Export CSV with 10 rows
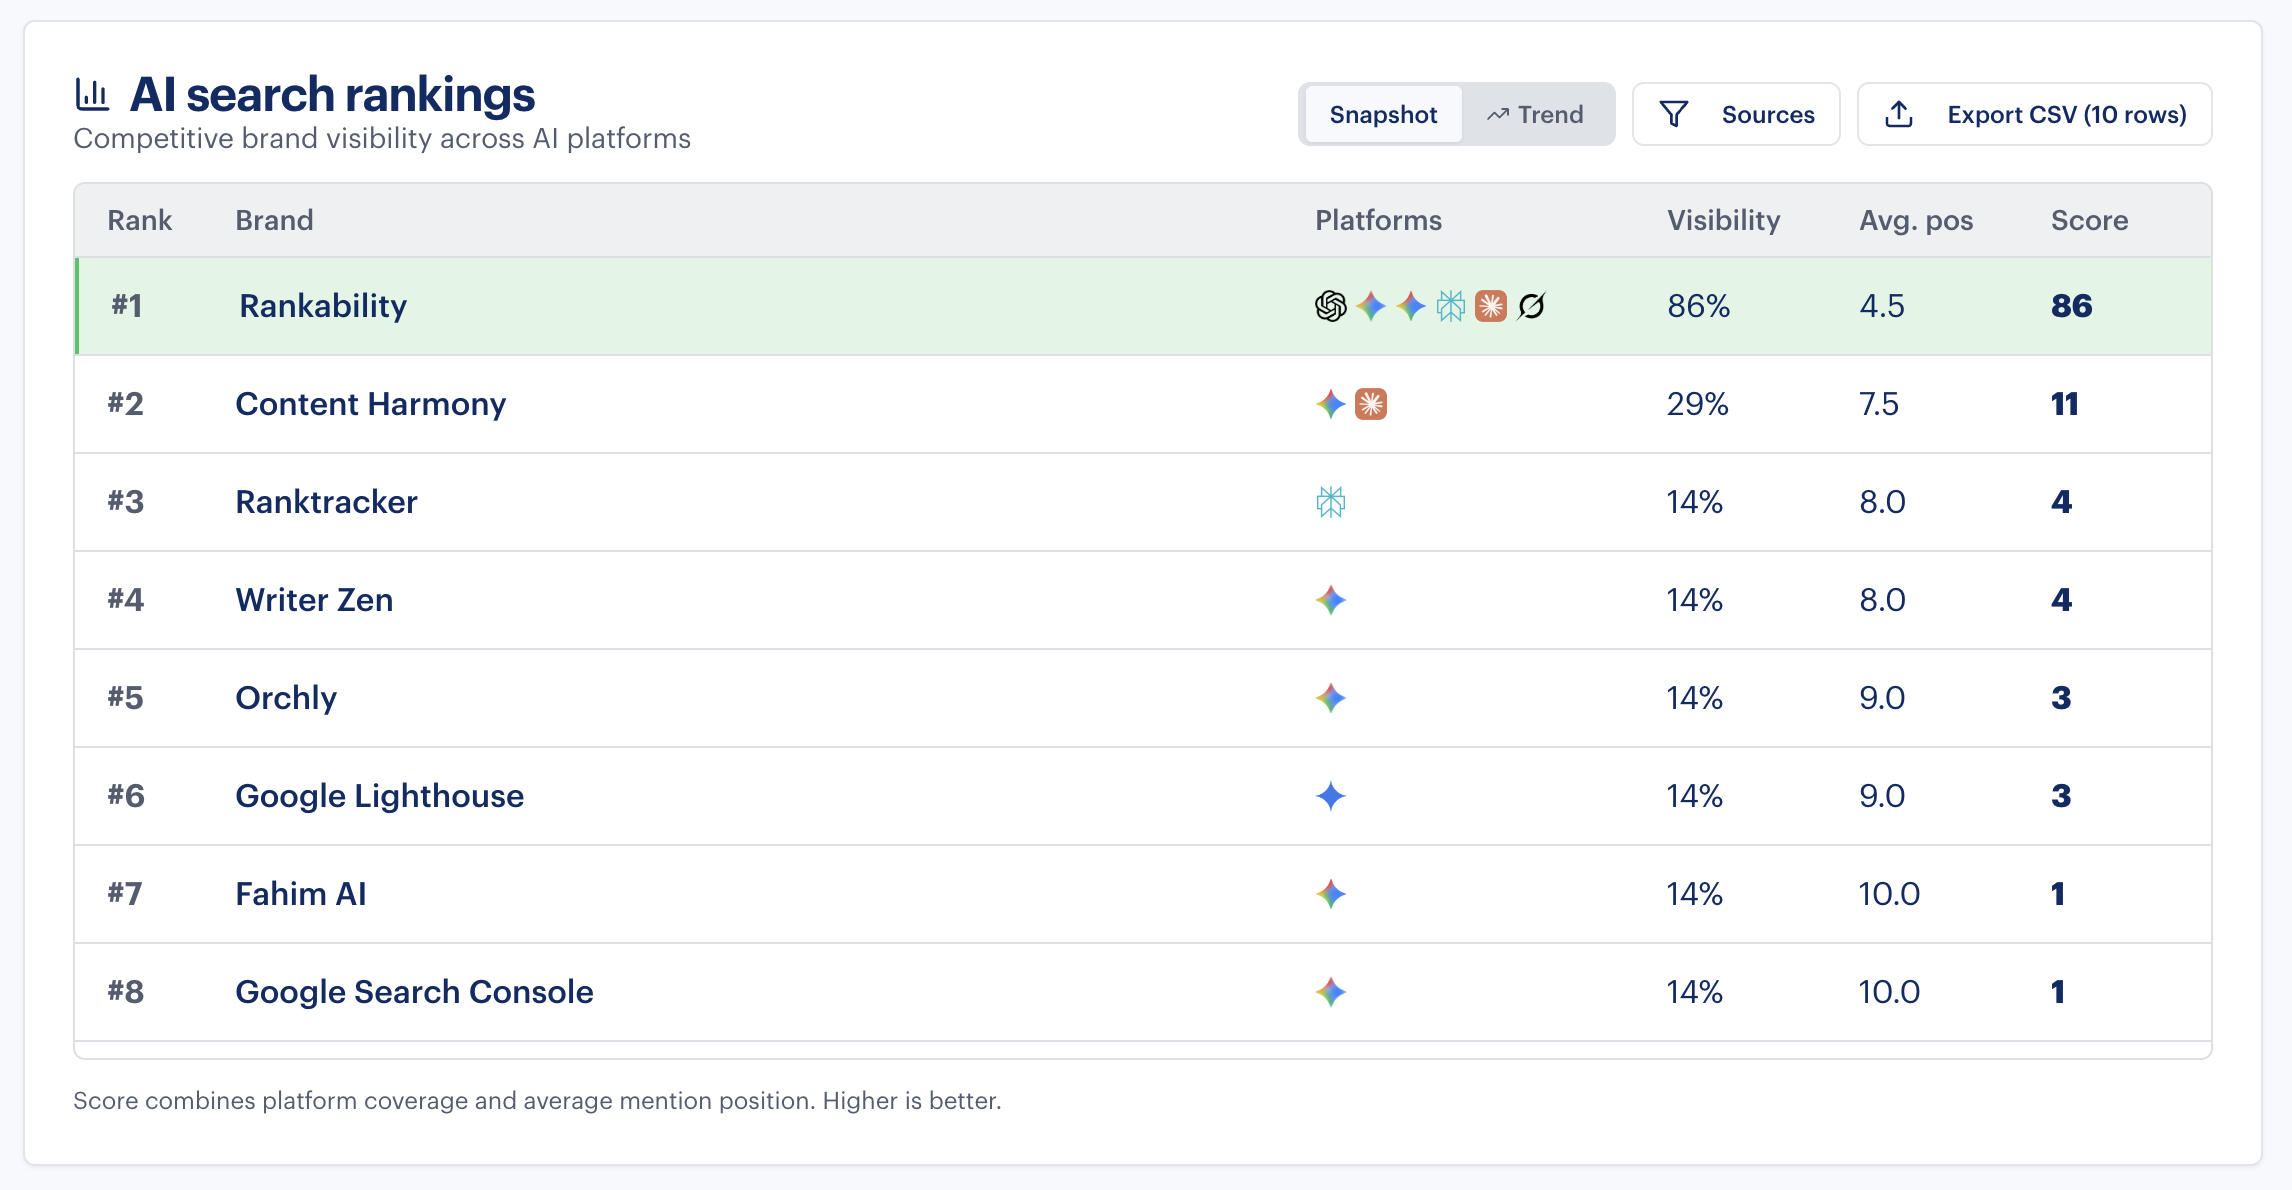The height and width of the screenshot is (1190, 2292). pyautogui.click(x=2035, y=114)
